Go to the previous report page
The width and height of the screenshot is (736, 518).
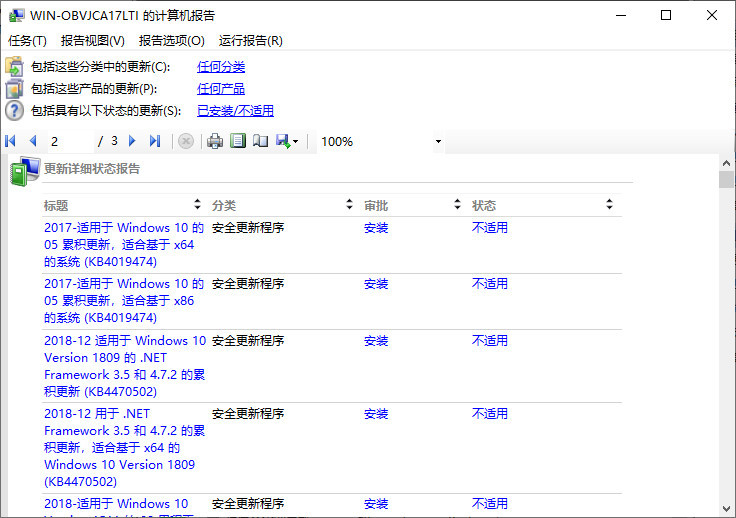[x=32, y=141]
